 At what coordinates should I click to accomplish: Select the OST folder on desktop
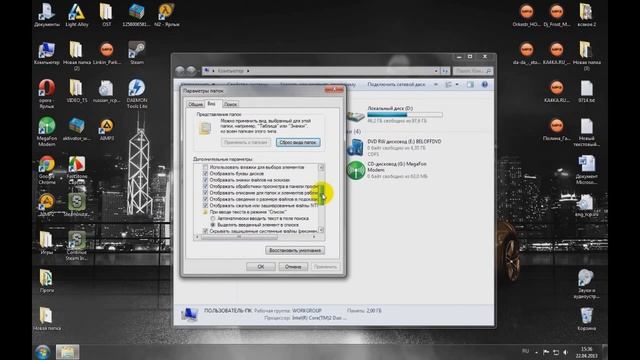click(x=106, y=15)
